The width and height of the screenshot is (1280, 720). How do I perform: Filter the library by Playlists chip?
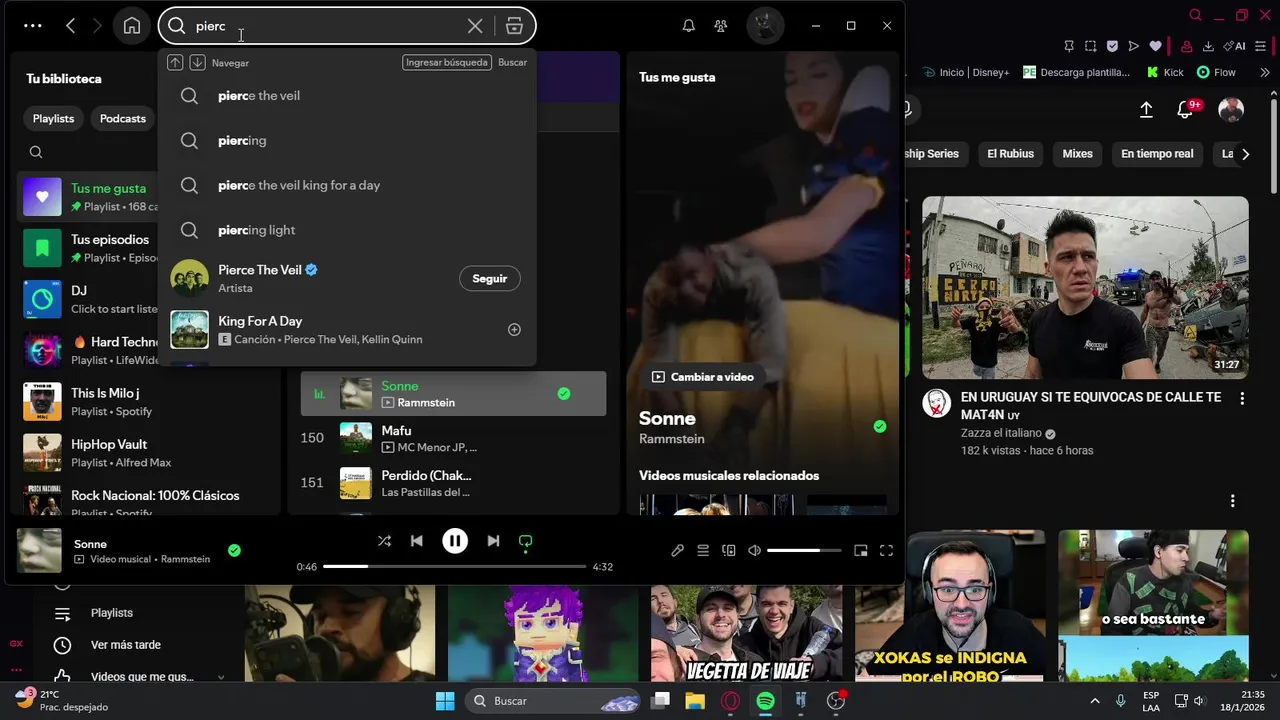coord(53,118)
